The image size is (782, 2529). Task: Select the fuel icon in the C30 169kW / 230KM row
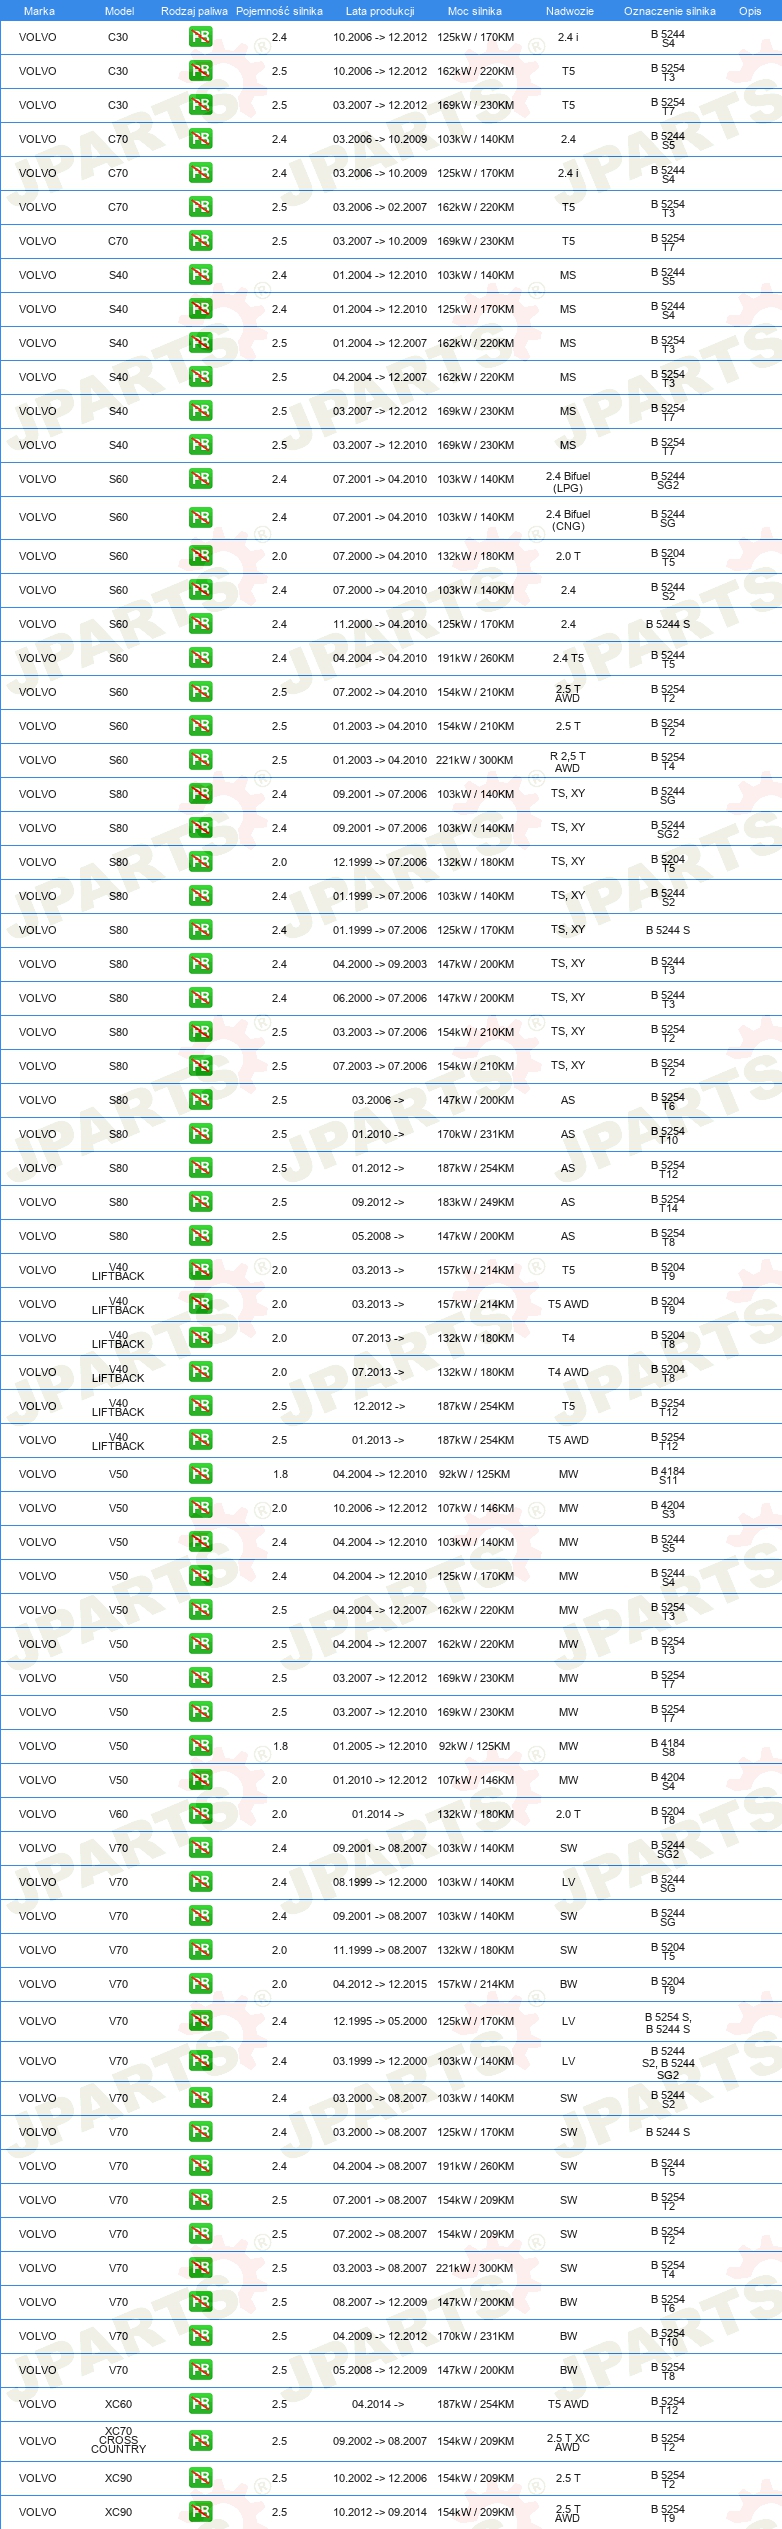200,105
